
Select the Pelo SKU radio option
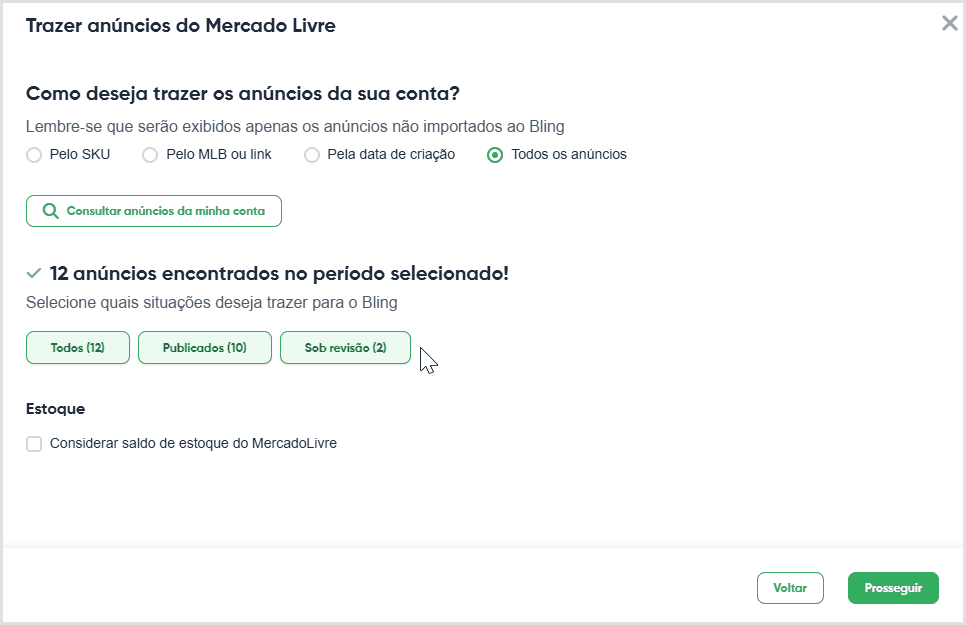pos(34,155)
